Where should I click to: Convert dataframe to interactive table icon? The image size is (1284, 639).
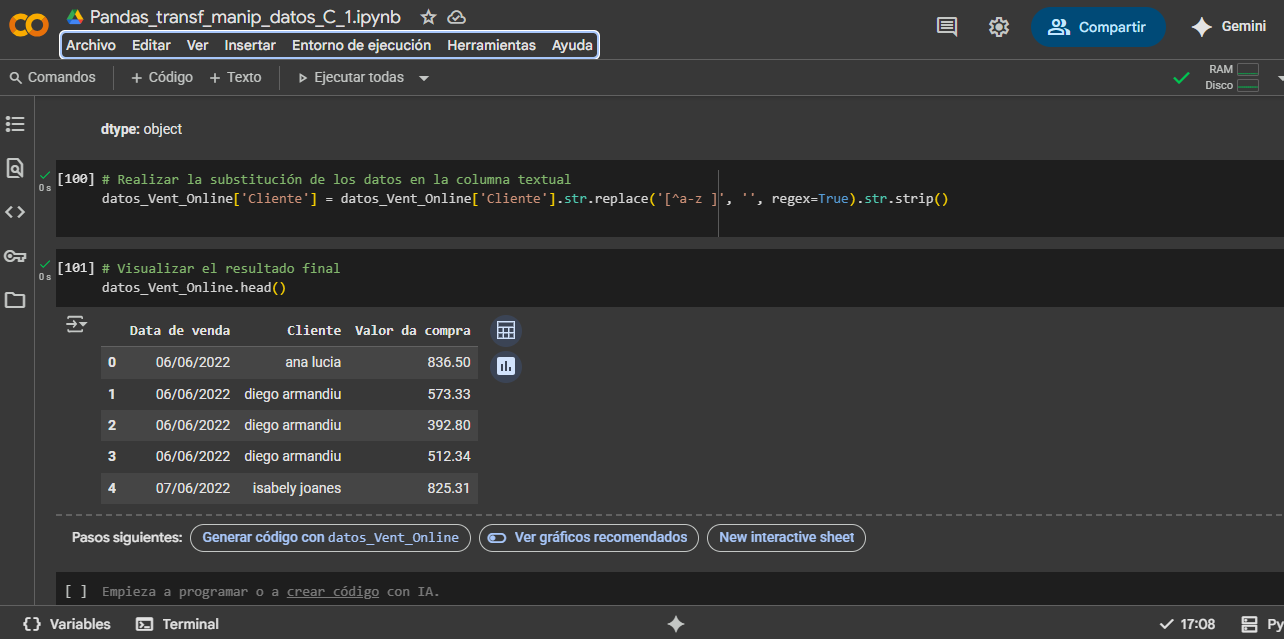click(506, 331)
